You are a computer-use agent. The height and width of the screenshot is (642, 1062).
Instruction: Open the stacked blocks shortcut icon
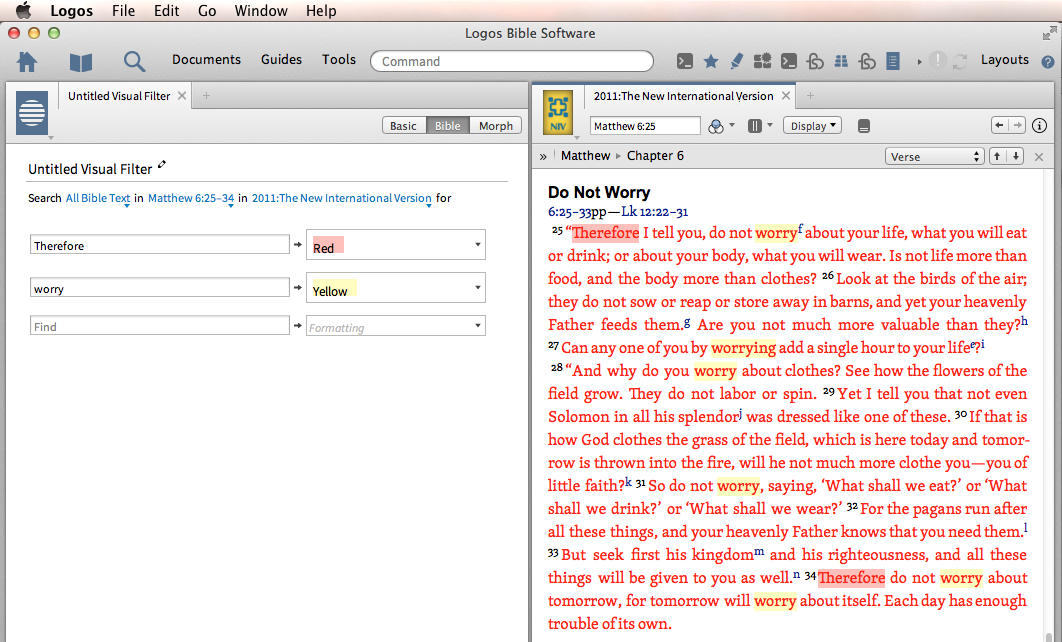coord(841,61)
